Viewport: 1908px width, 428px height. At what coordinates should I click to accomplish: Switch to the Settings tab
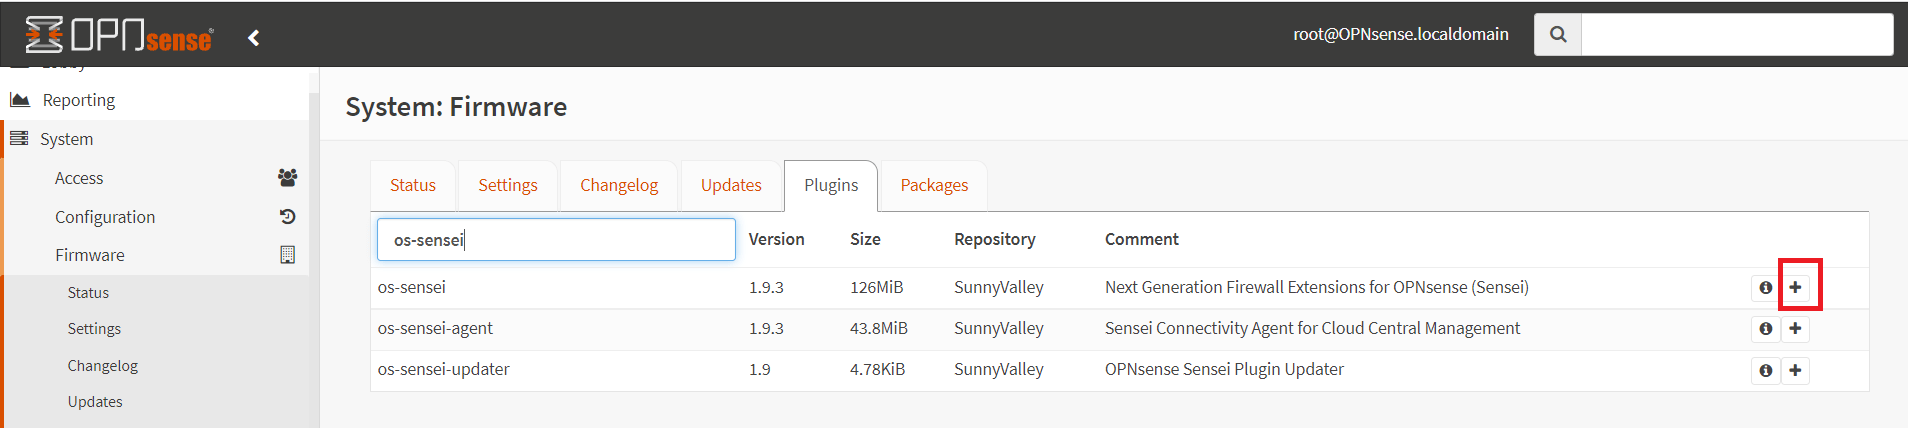coord(508,185)
